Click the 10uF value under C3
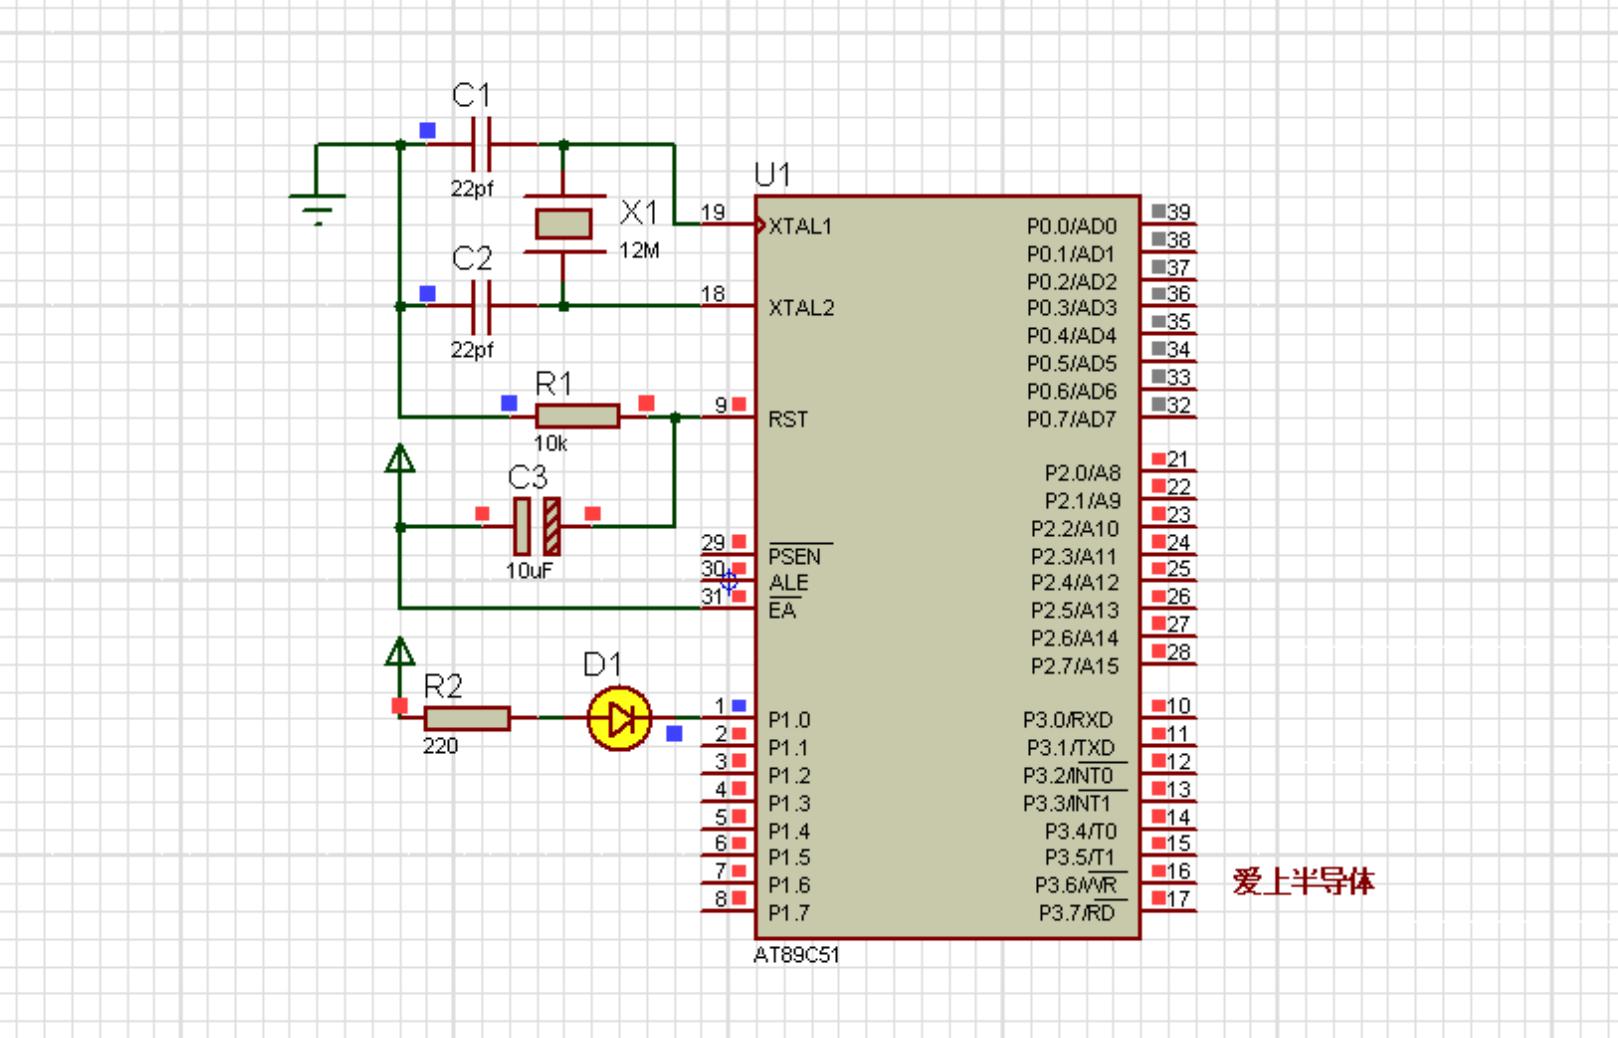 529,571
